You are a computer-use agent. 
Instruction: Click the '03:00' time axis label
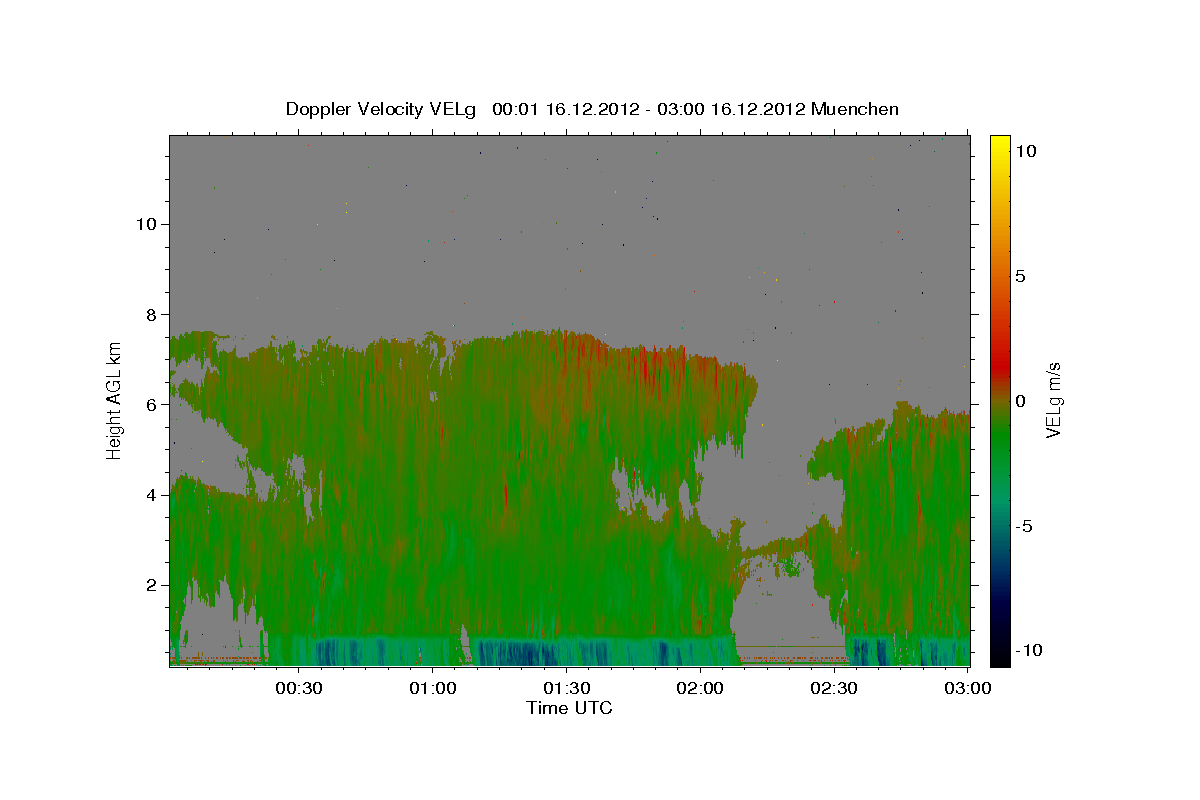click(x=967, y=688)
